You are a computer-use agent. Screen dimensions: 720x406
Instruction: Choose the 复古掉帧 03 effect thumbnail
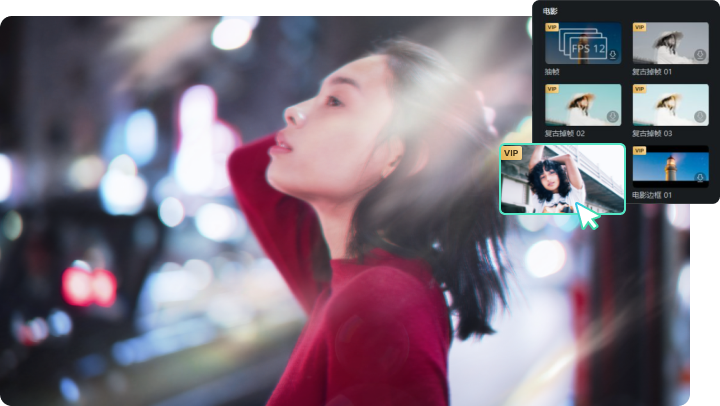coord(670,105)
